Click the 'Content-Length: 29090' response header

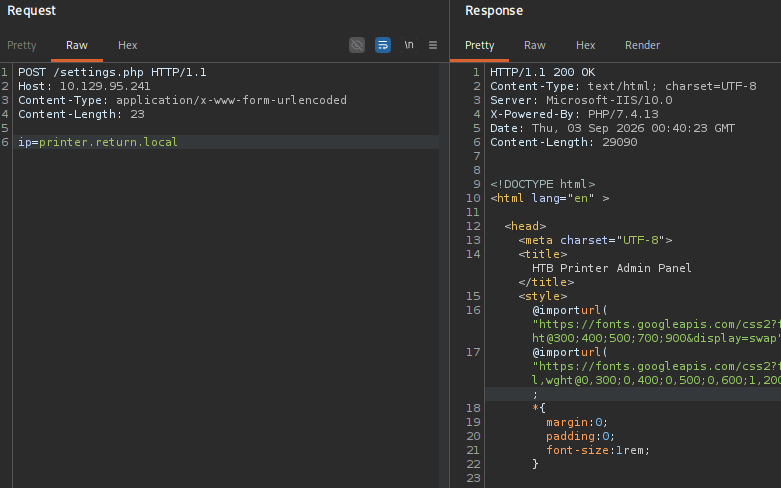coord(564,142)
